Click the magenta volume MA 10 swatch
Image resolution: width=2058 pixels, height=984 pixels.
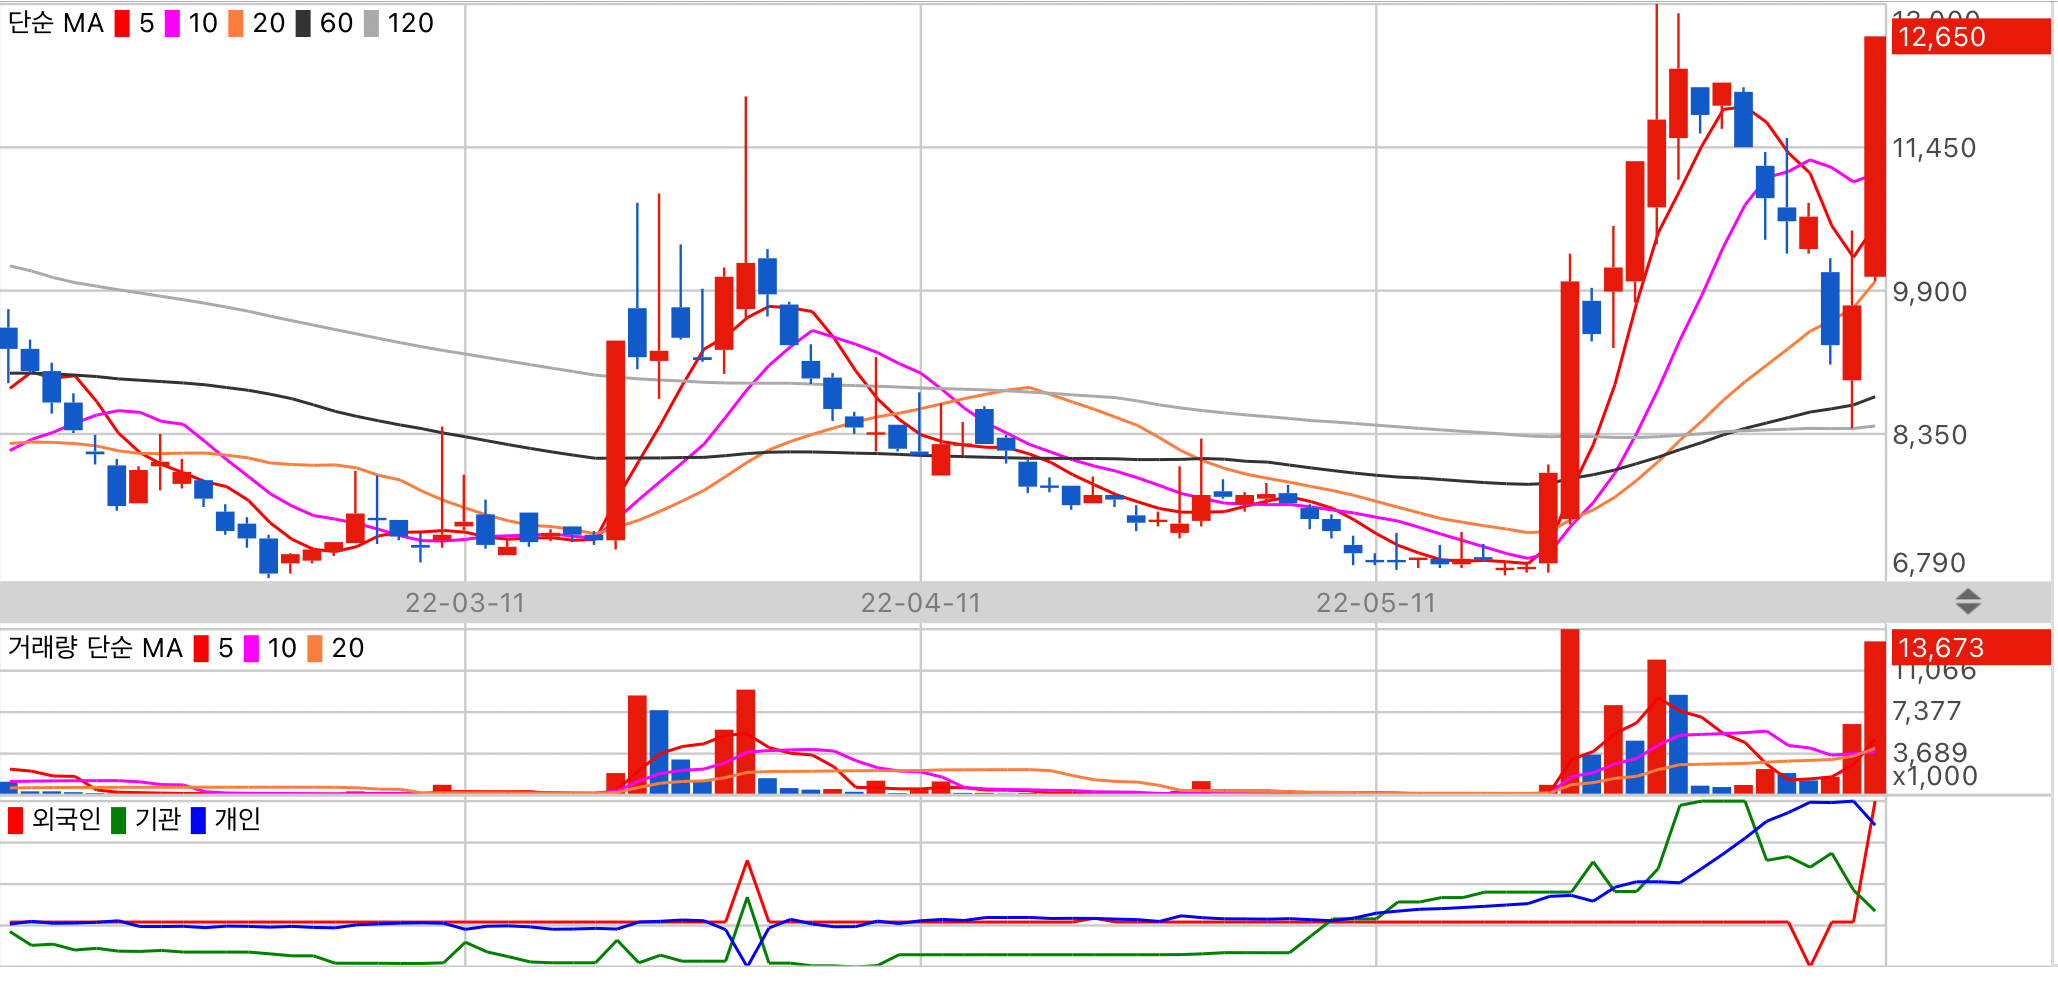[x=251, y=648]
